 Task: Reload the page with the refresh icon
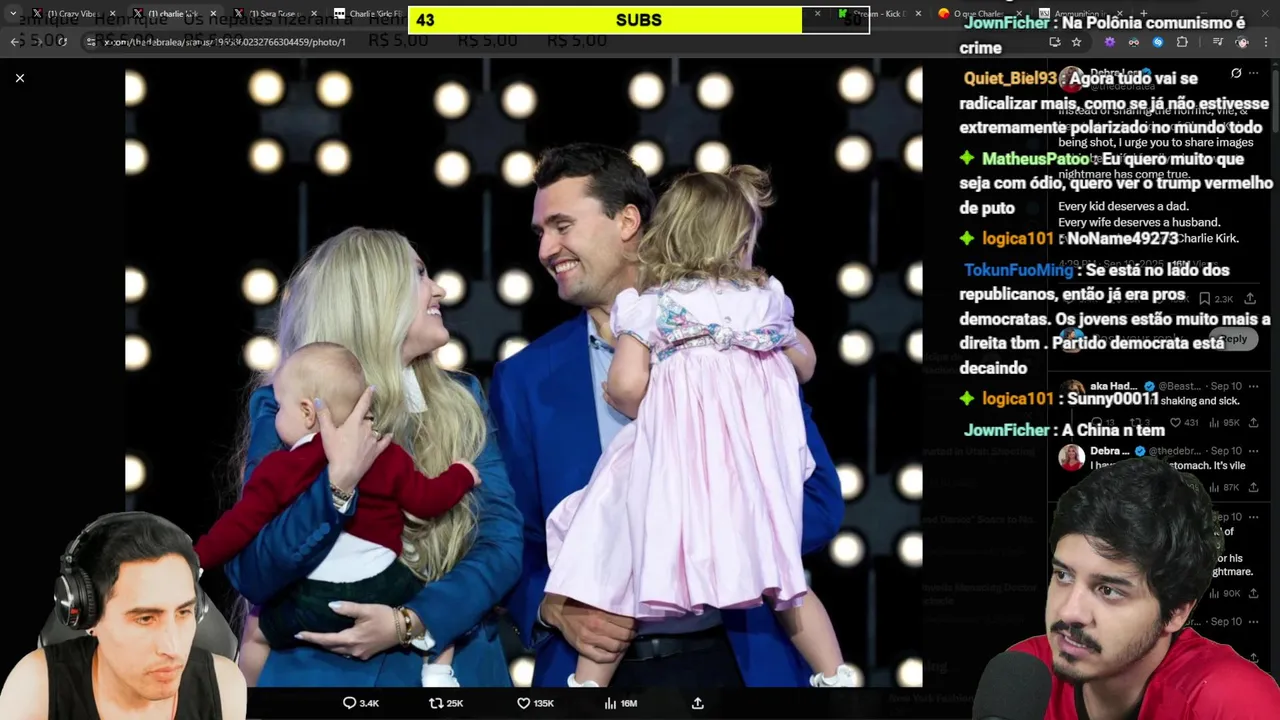pos(62,42)
